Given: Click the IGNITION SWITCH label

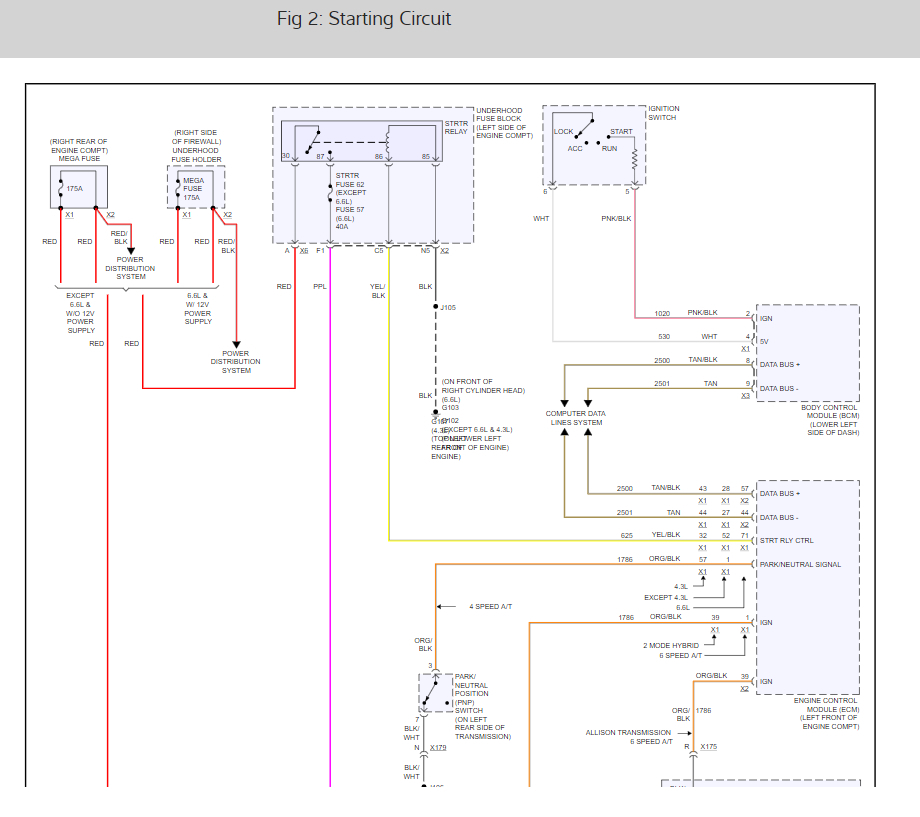Looking at the screenshot, I should (x=663, y=113).
